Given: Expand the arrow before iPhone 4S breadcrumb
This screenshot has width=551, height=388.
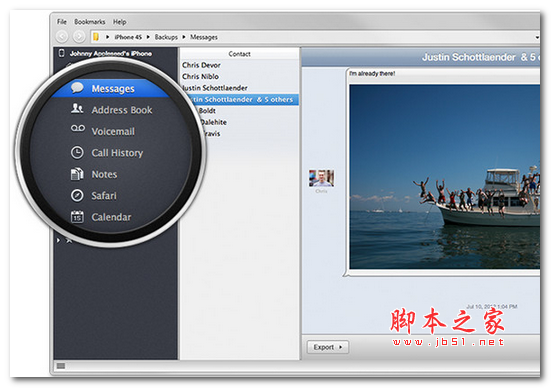Looking at the screenshot, I should click(108, 37).
